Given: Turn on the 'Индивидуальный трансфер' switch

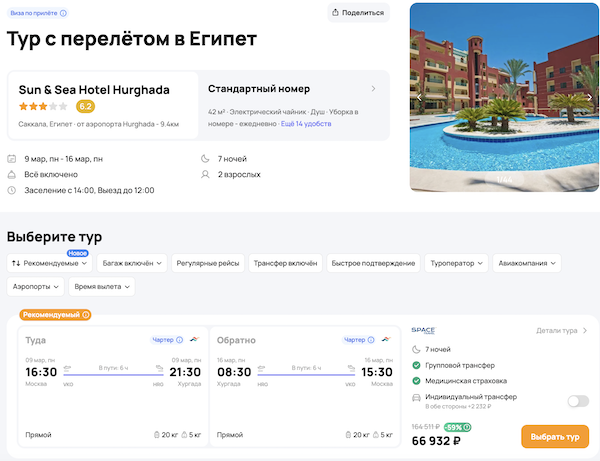Looking at the screenshot, I should [577, 401].
